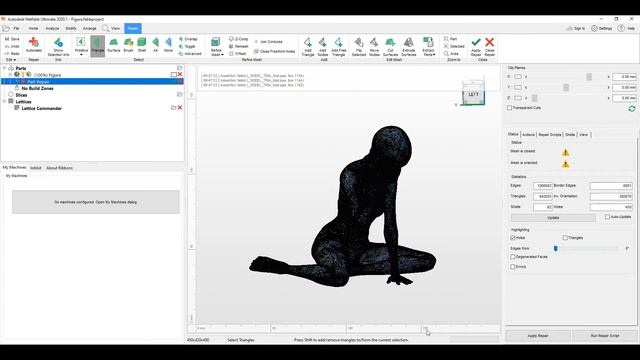Zoom to Part icon
This screenshot has width=640, height=360.
point(446,39)
